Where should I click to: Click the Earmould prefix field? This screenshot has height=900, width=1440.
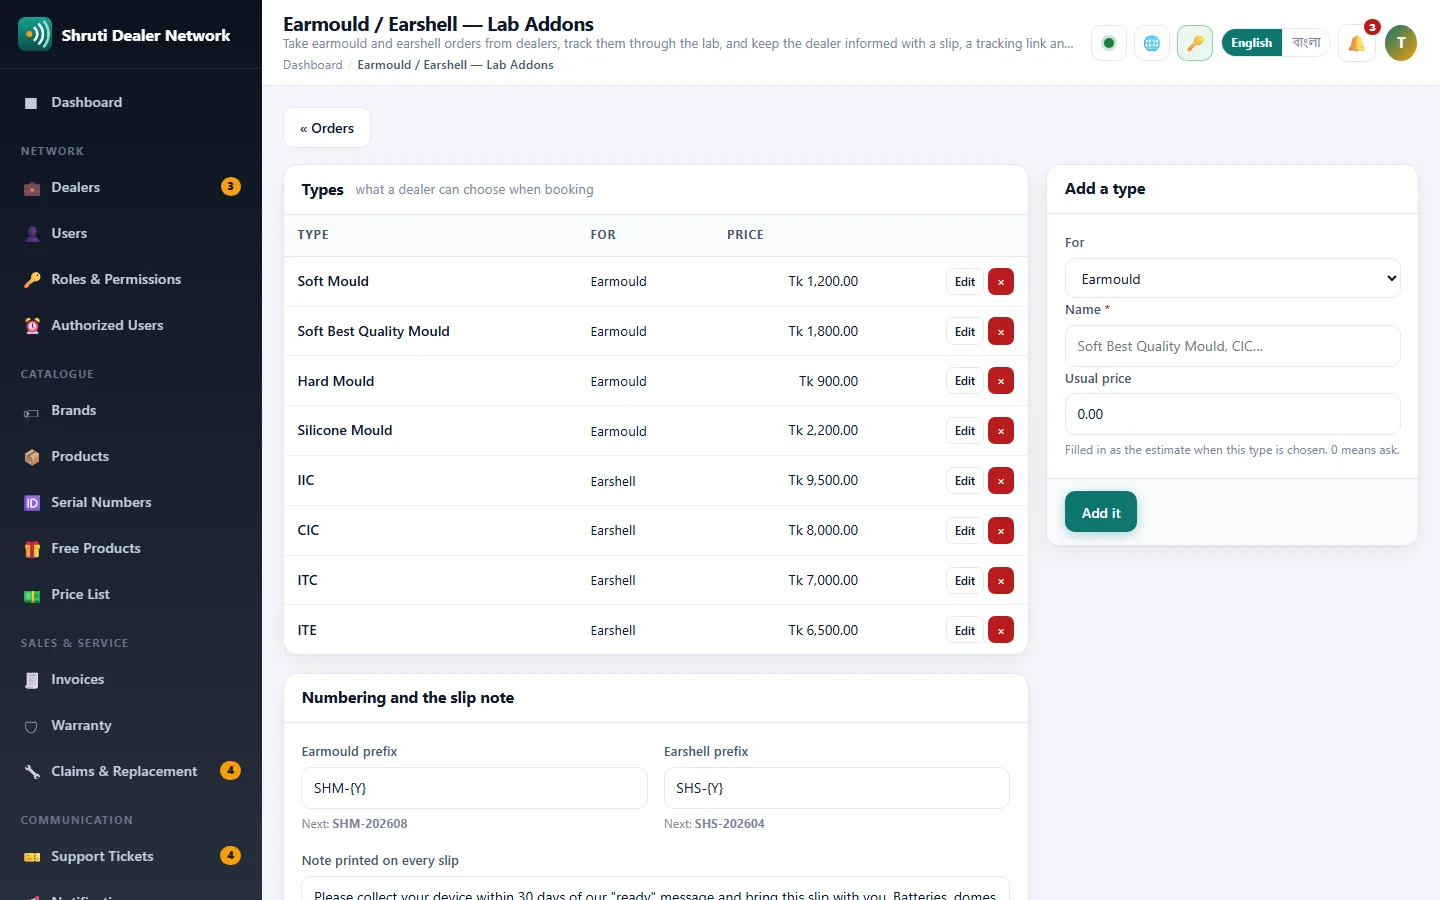point(474,788)
